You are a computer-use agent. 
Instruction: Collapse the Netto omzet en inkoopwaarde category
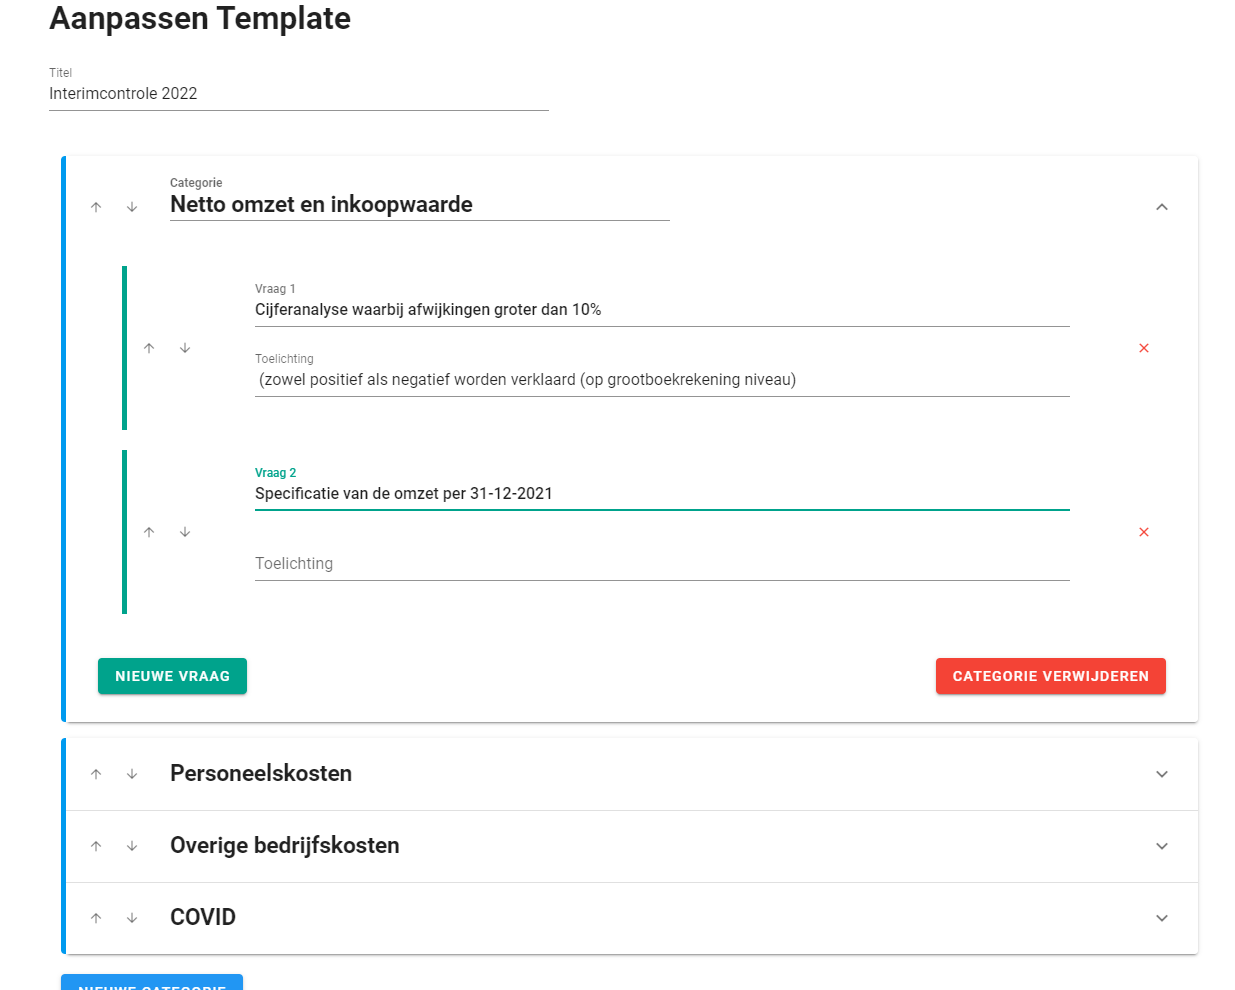click(1162, 207)
